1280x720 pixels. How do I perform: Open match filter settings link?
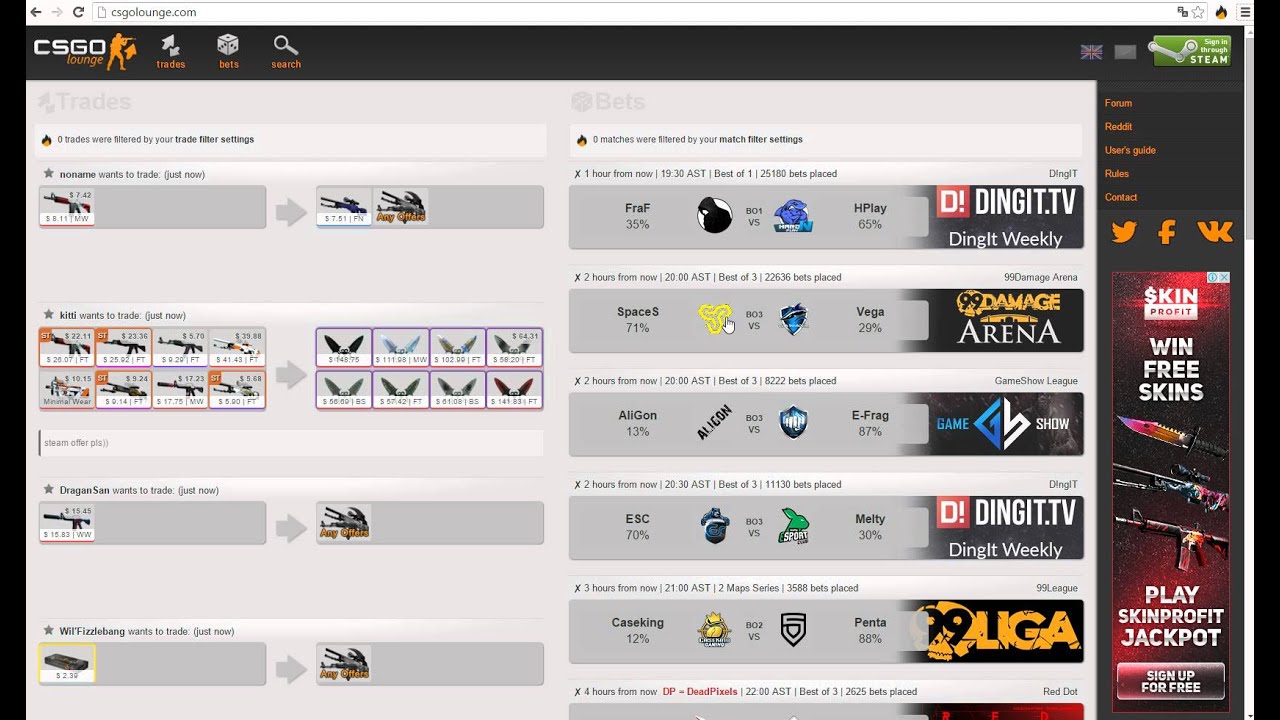761,140
